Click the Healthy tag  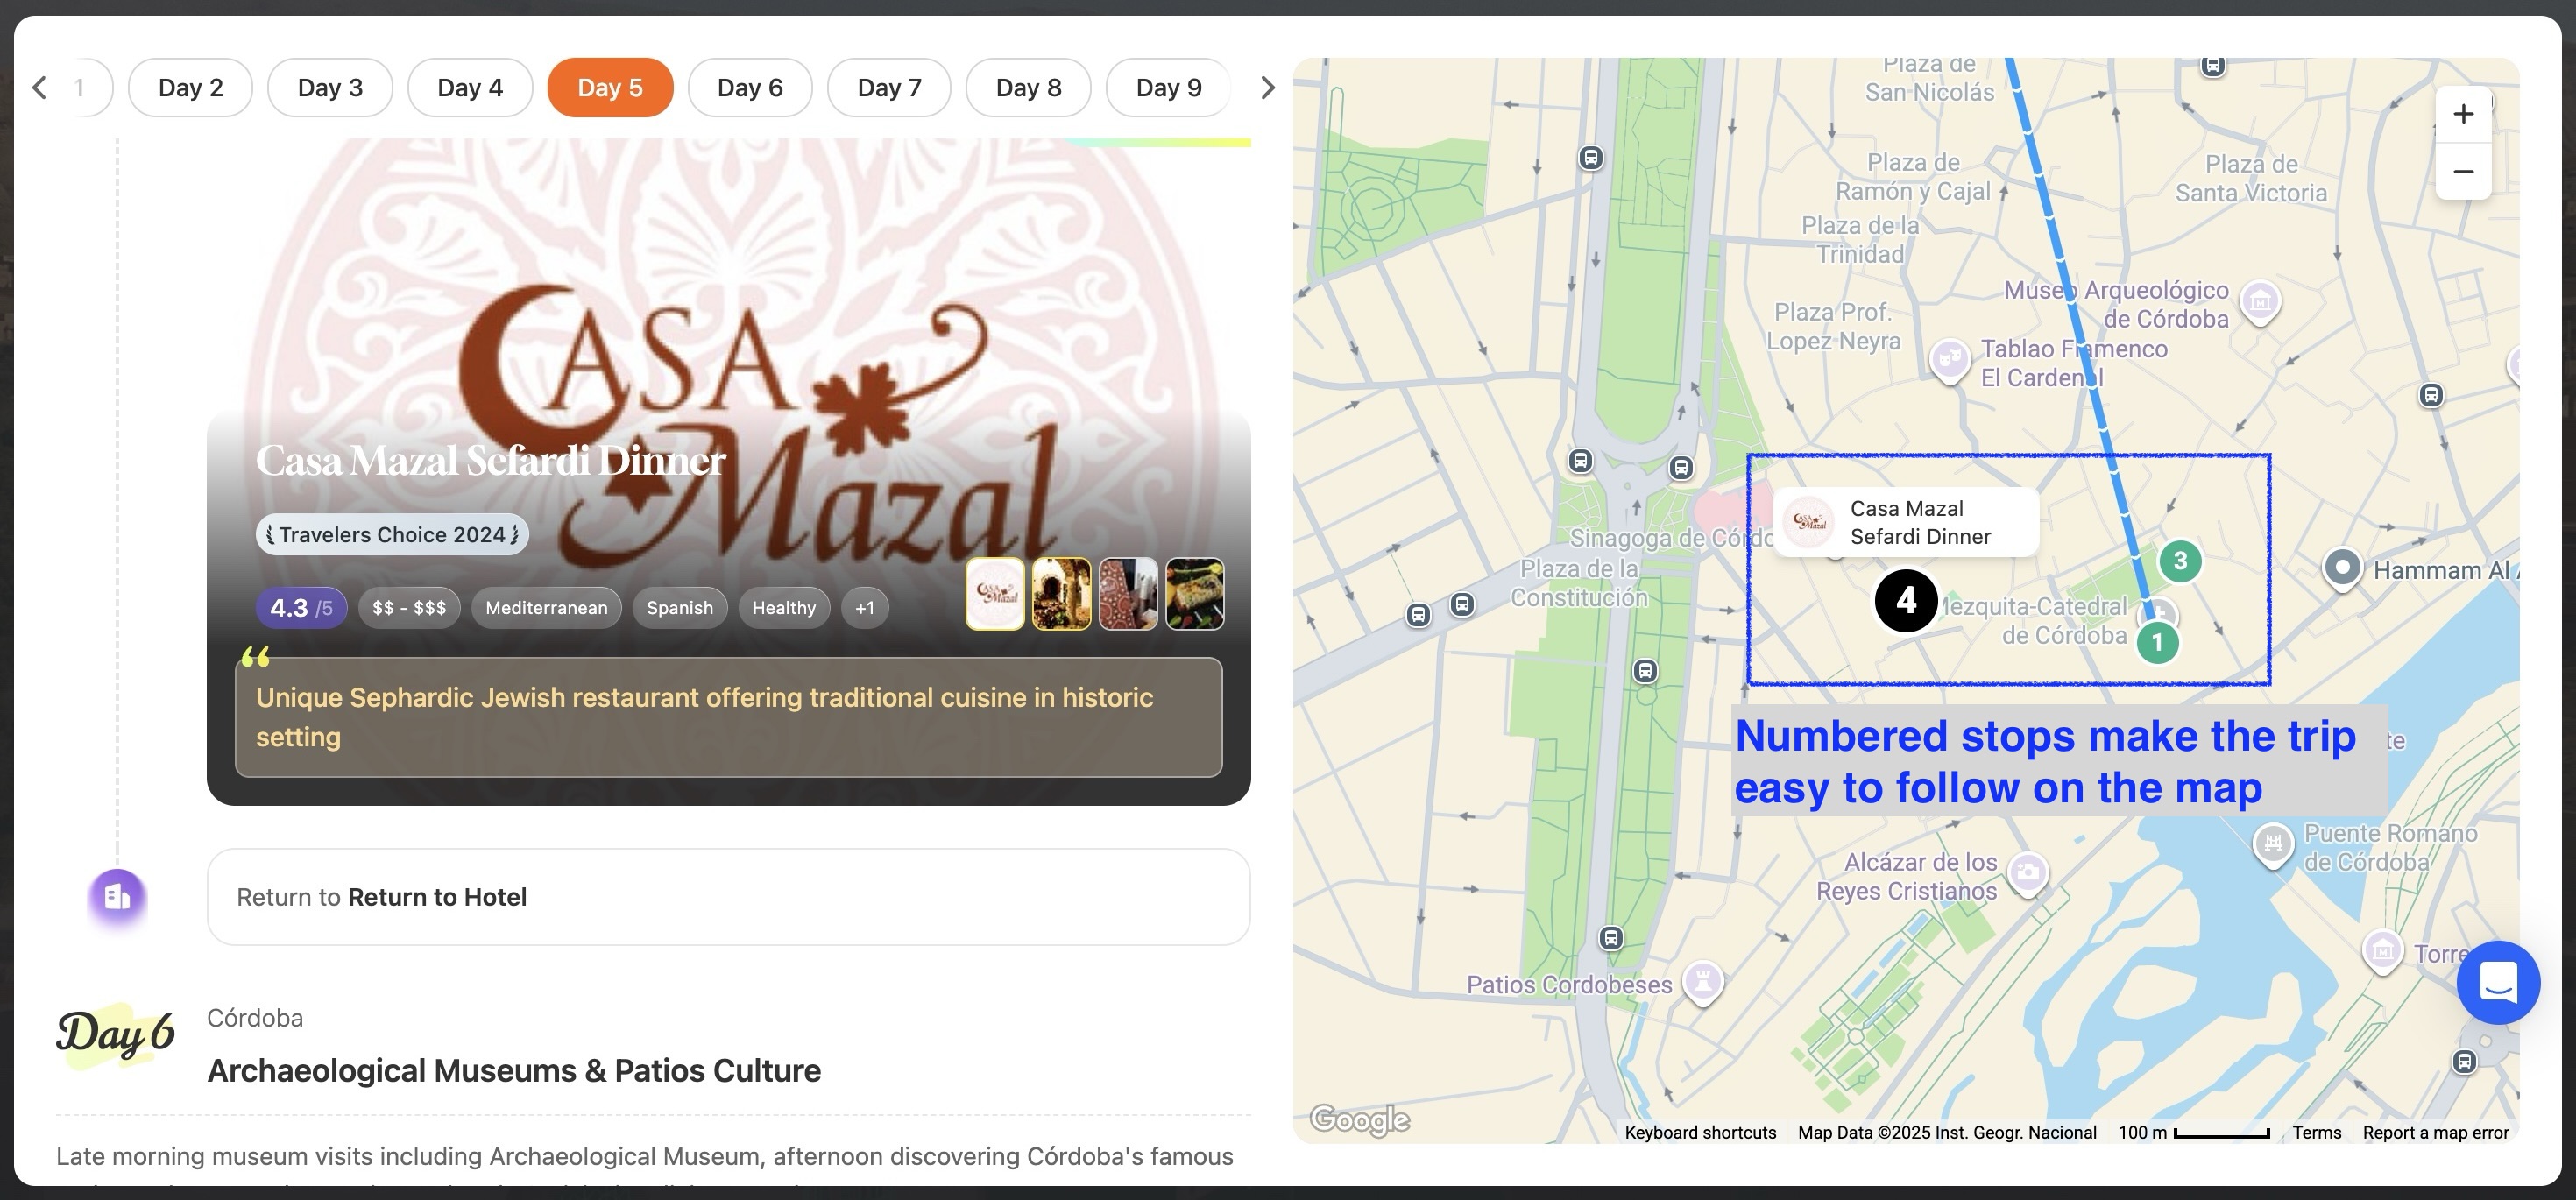(x=784, y=608)
